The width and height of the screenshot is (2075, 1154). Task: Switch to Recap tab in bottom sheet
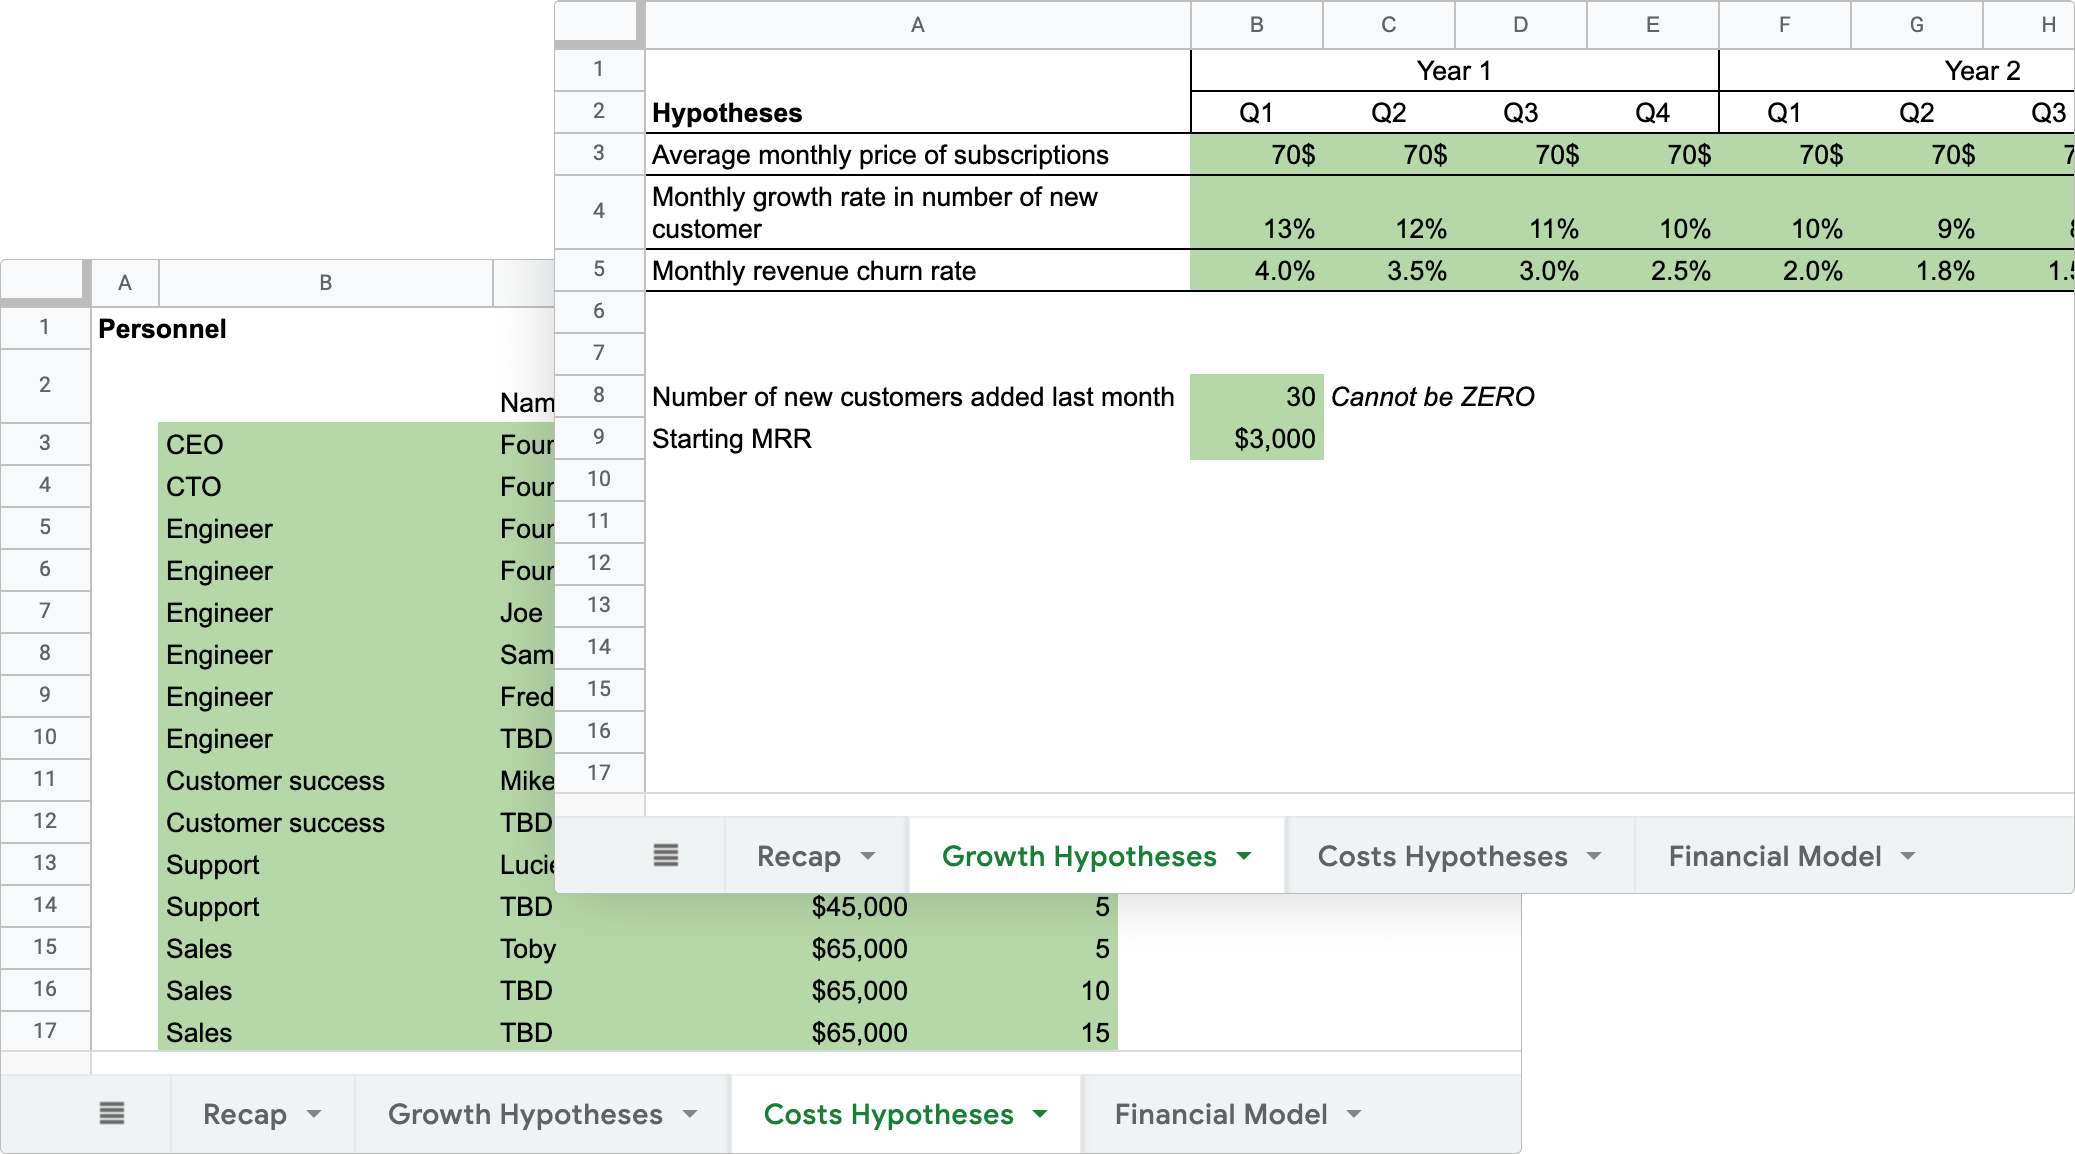pyautogui.click(x=244, y=1114)
